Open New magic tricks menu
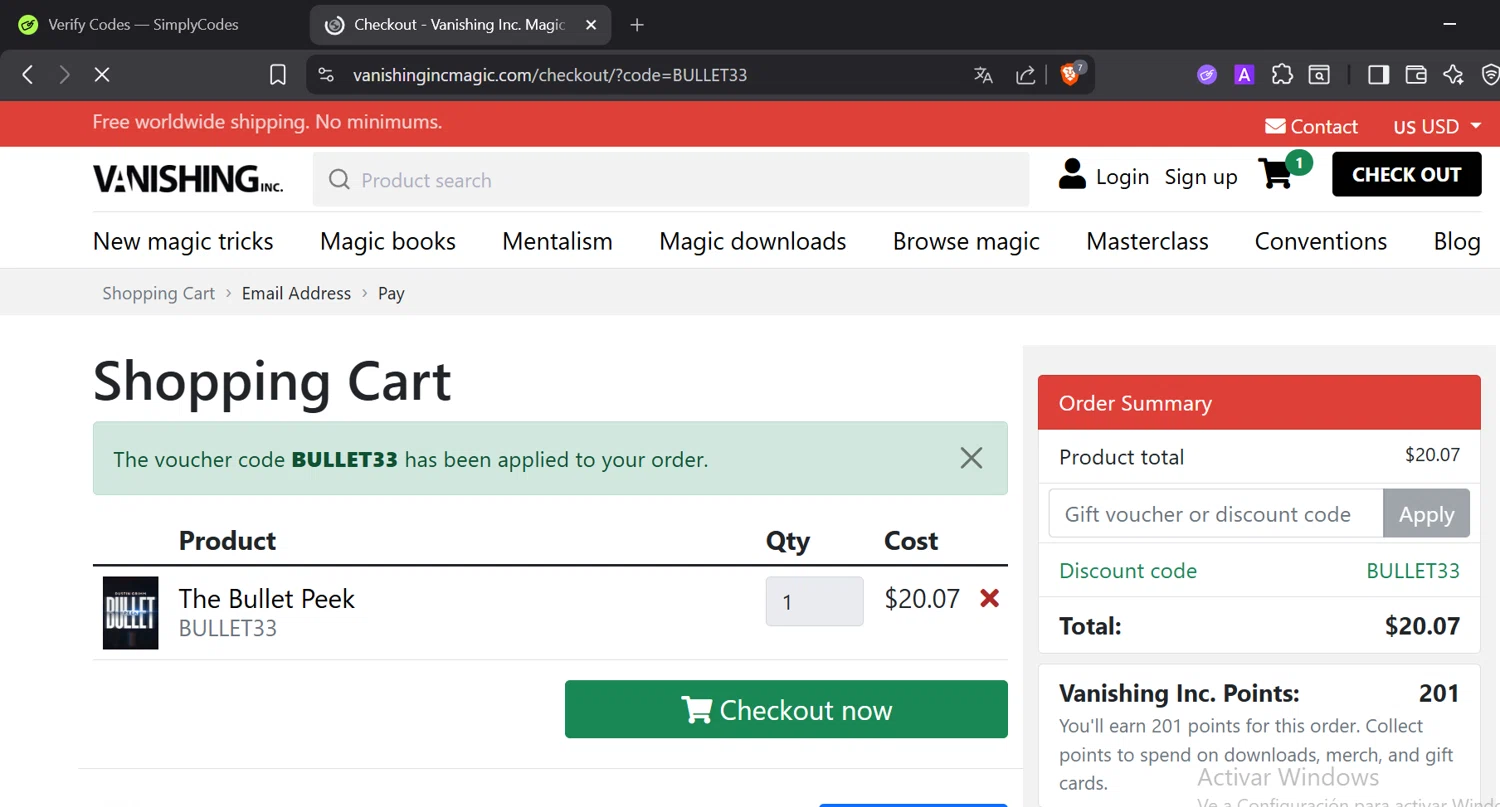Image resolution: width=1500 pixels, height=807 pixels. click(x=183, y=242)
